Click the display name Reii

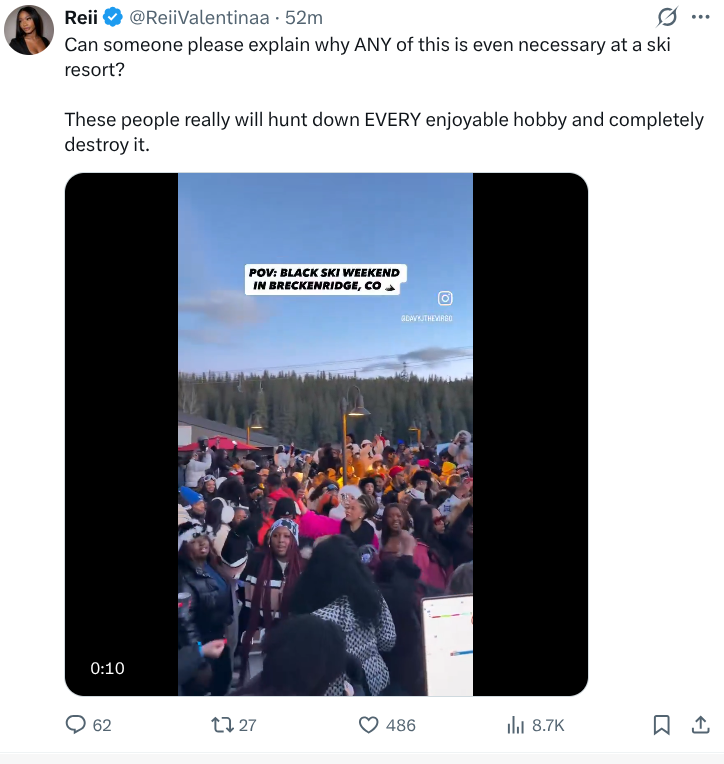[81, 18]
